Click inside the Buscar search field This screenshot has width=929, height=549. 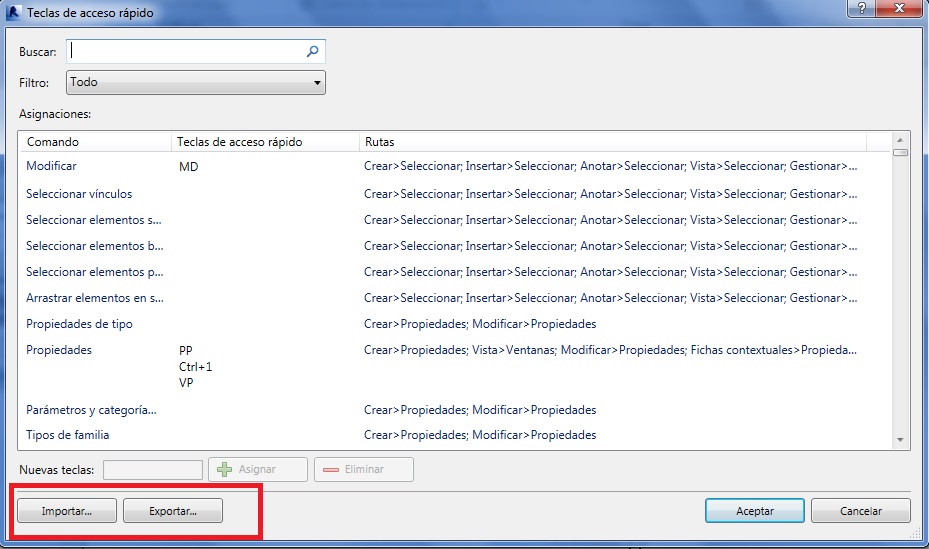[x=186, y=51]
